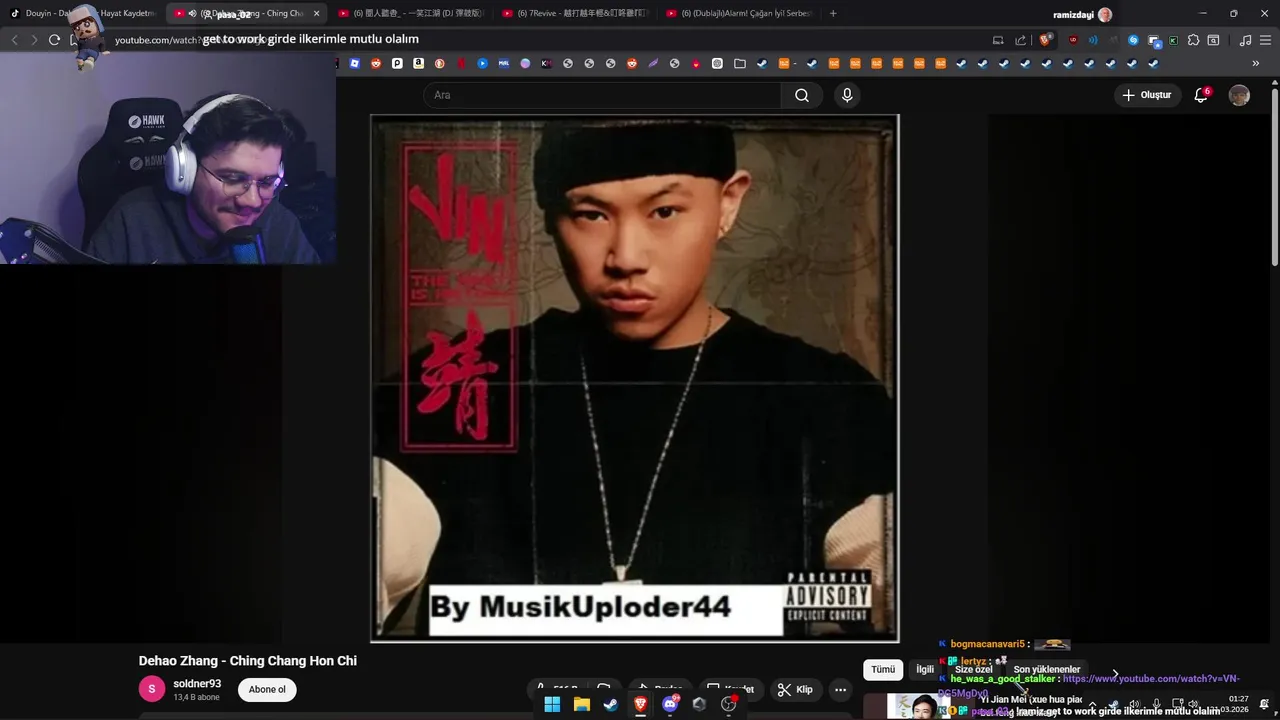Select the Tümü filter chip
Image resolution: width=1280 pixels, height=720 pixels.
click(883, 670)
